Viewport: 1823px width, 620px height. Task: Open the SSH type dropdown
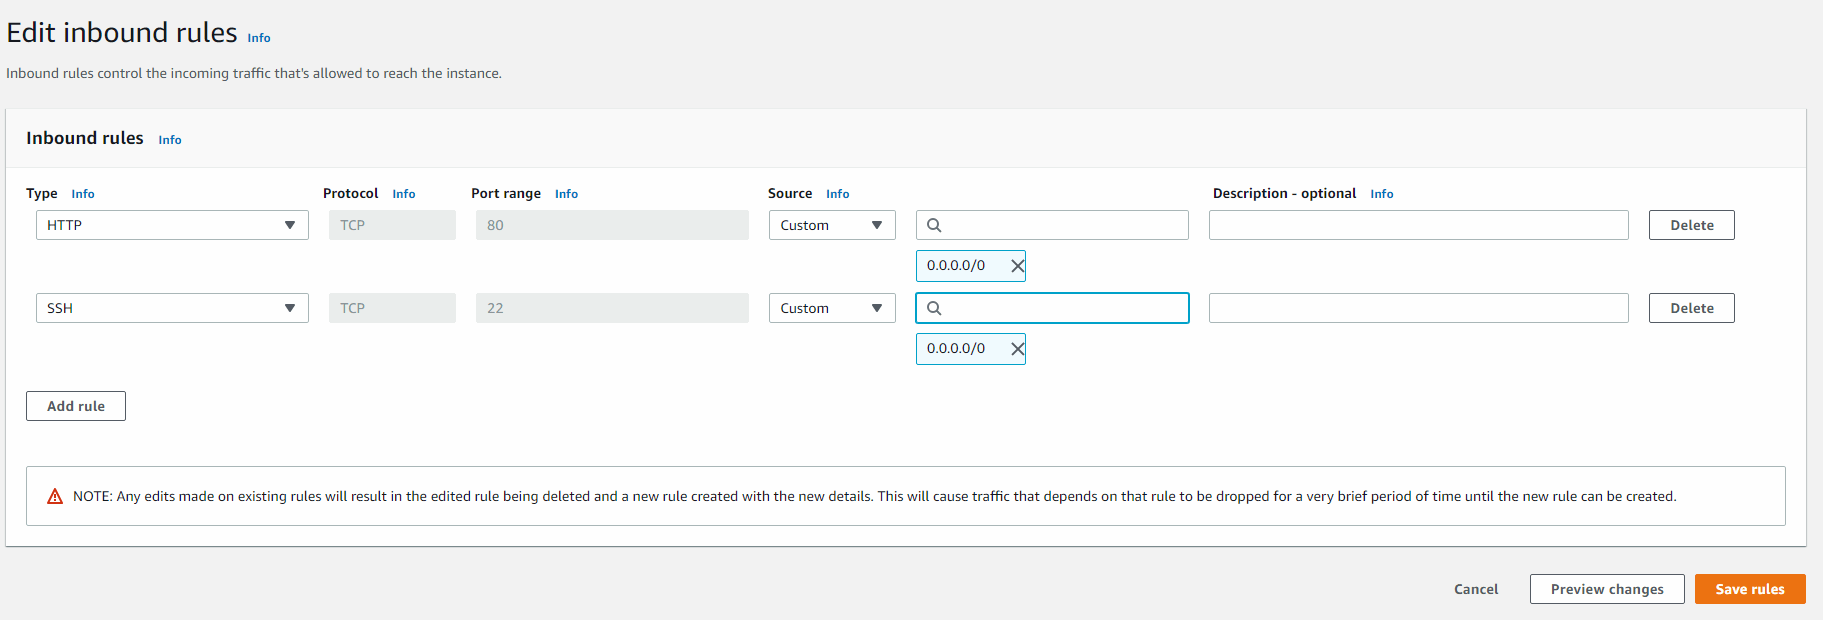172,308
